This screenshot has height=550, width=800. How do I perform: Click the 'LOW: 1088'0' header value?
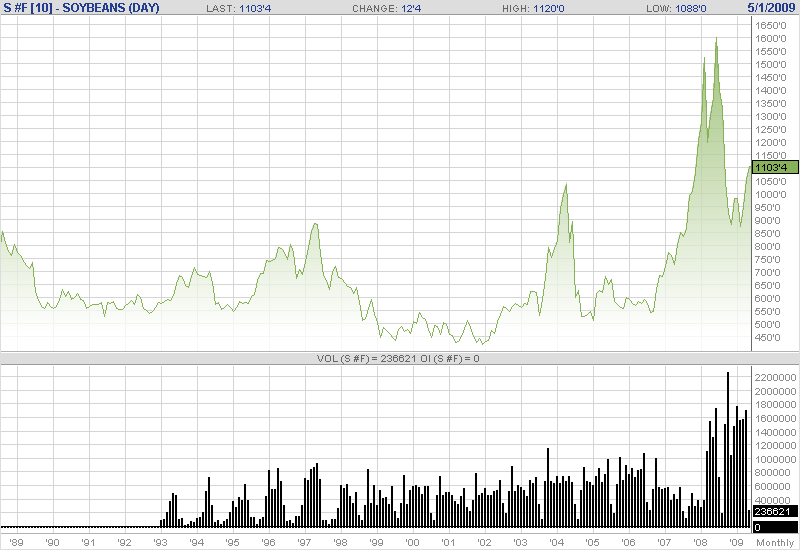point(676,9)
